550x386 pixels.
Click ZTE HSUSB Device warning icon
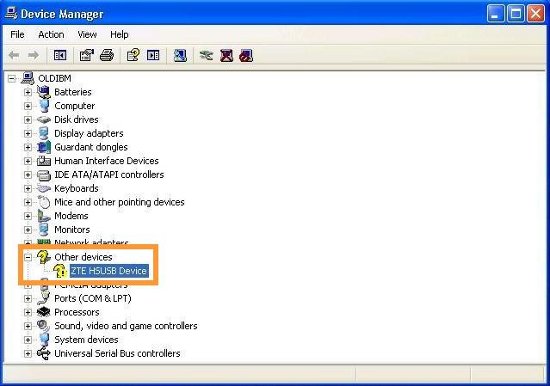[x=60, y=271]
